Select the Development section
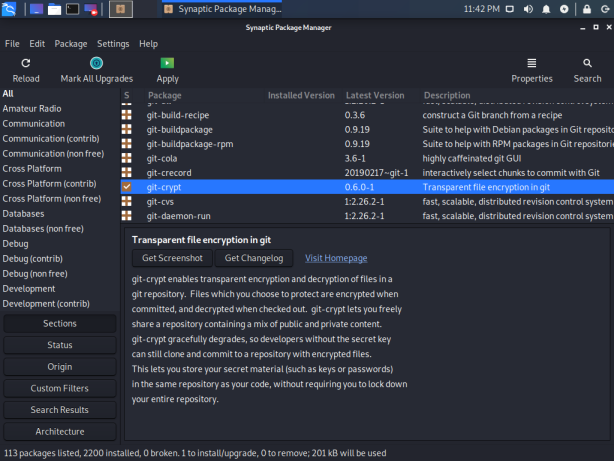The image size is (614, 461). click(29, 289)
